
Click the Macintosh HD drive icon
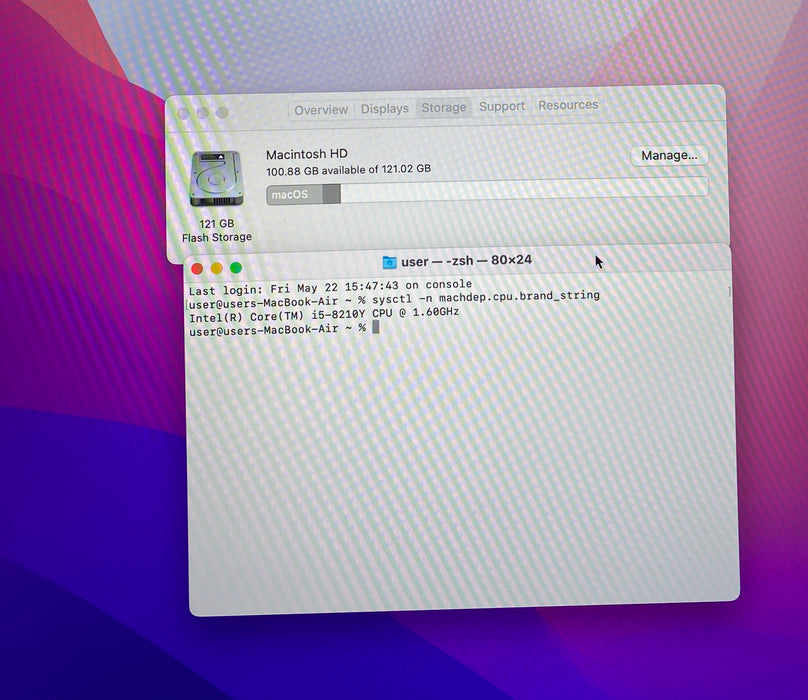216,178
